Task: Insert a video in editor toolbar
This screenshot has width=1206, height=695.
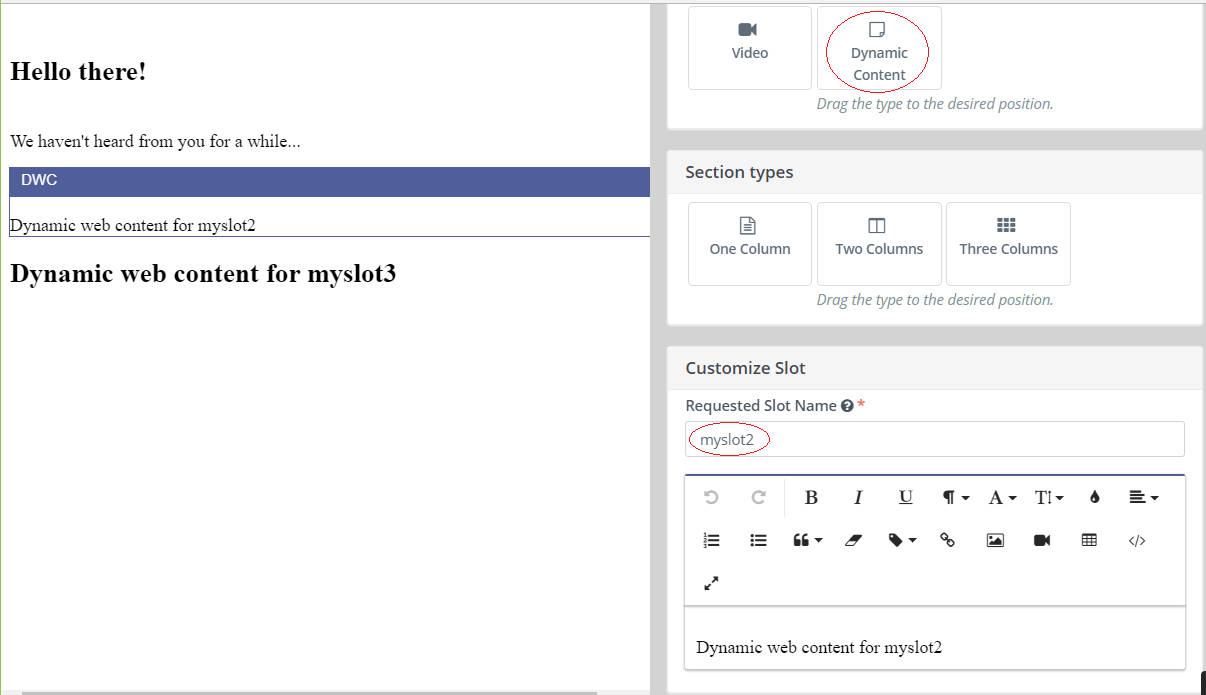Action: point(1042,540)
